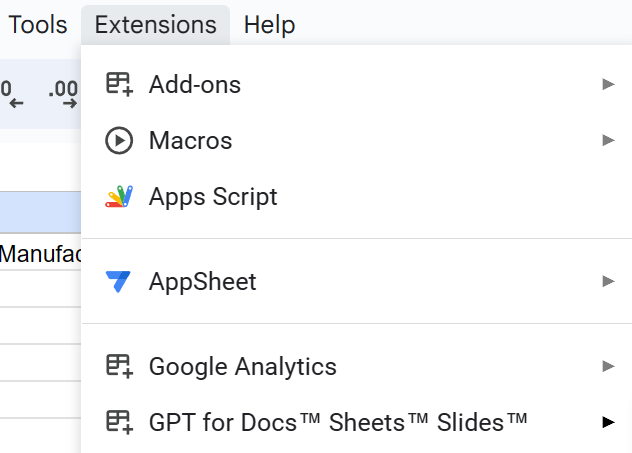The width and height of the screenshot is (632, 453).
Task: Select the cell containing Manufac text
Action: [40, 254]
